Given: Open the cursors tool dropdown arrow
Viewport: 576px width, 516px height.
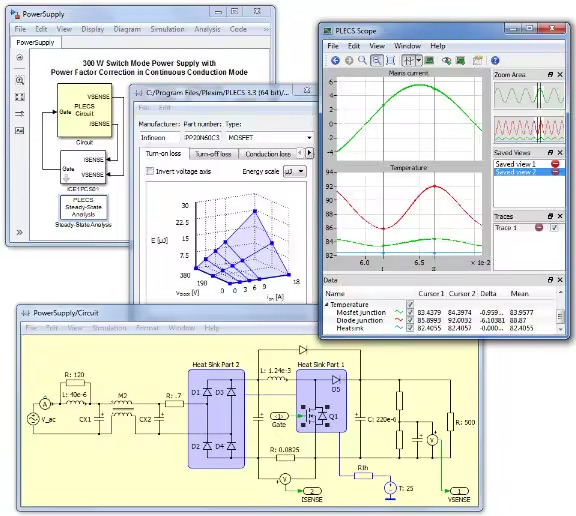Looking at the screenshot, I should point(418,61).
